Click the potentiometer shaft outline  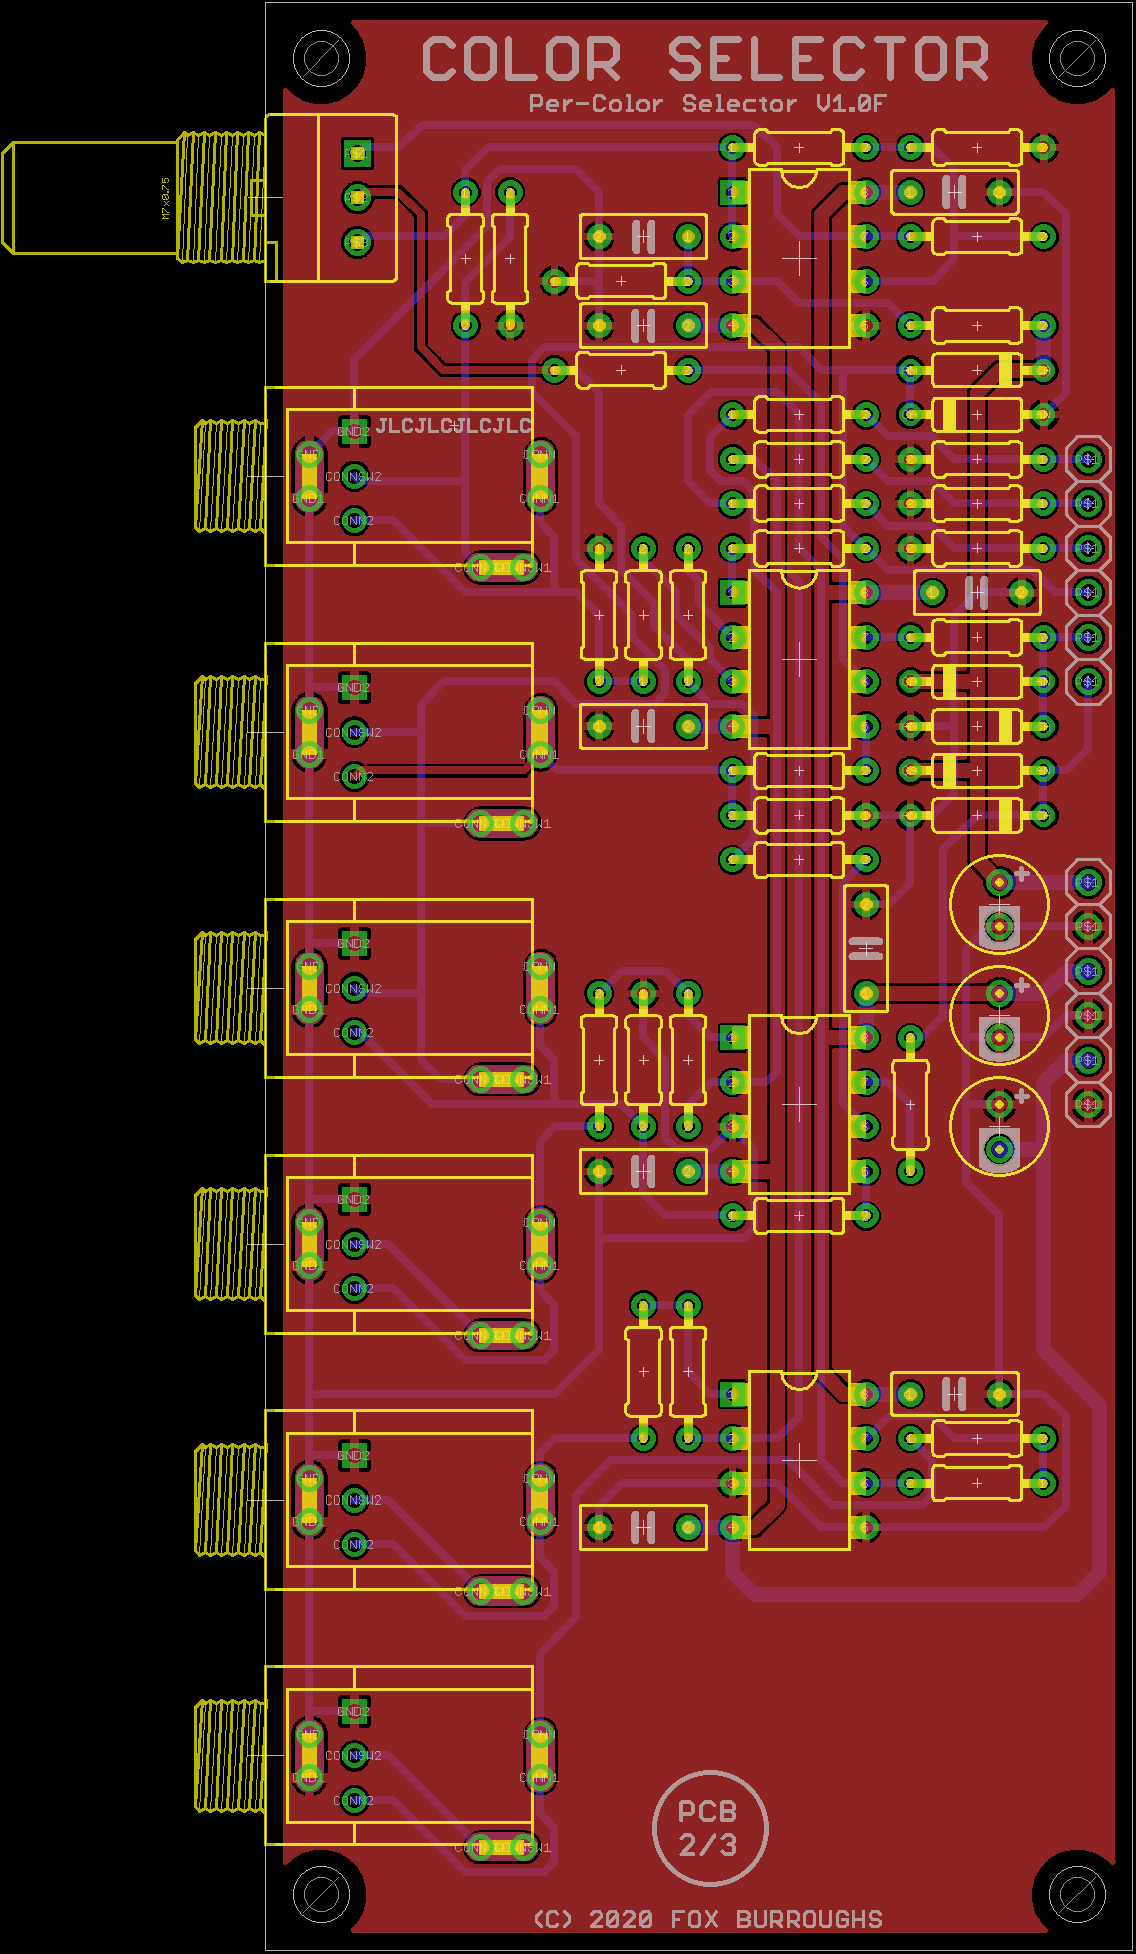(x=90, y=198)
